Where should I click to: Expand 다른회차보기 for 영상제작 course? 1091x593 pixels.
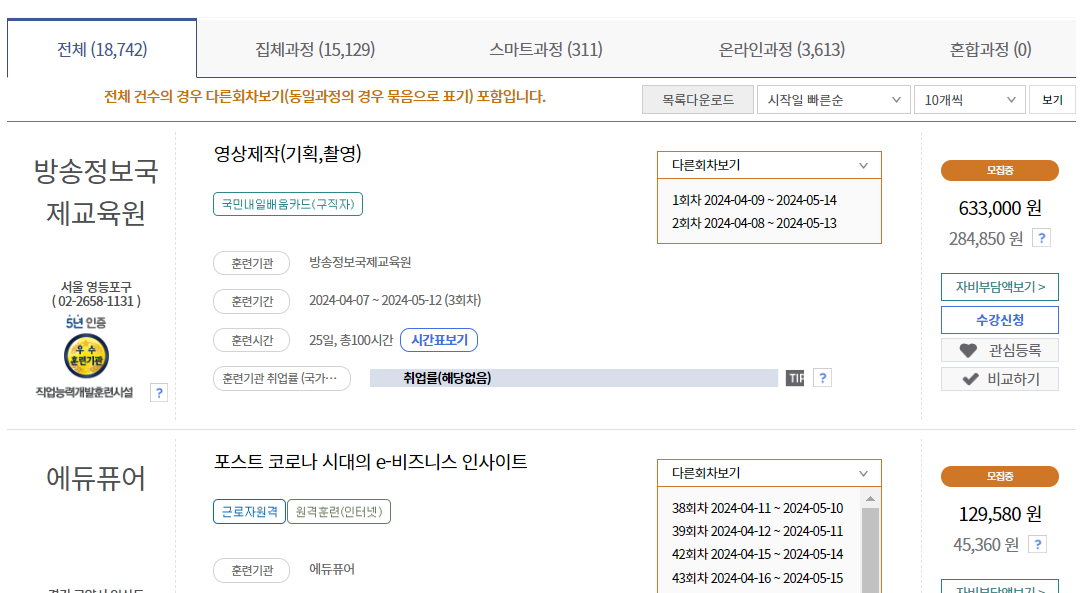tap(769, 165)
